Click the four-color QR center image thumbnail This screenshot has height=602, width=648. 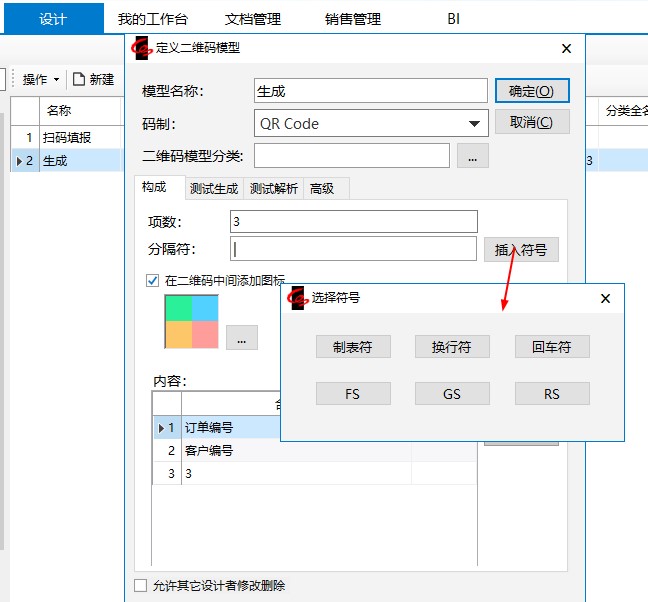(x=193, y=321)
